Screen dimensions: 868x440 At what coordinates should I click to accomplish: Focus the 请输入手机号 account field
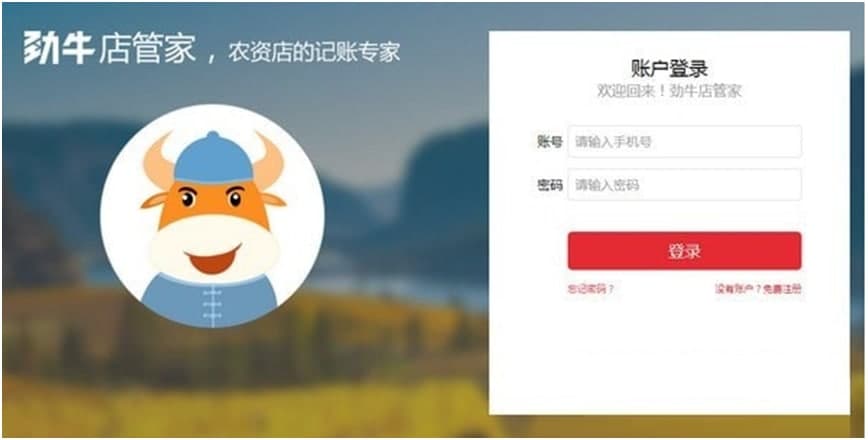point(685,142)
